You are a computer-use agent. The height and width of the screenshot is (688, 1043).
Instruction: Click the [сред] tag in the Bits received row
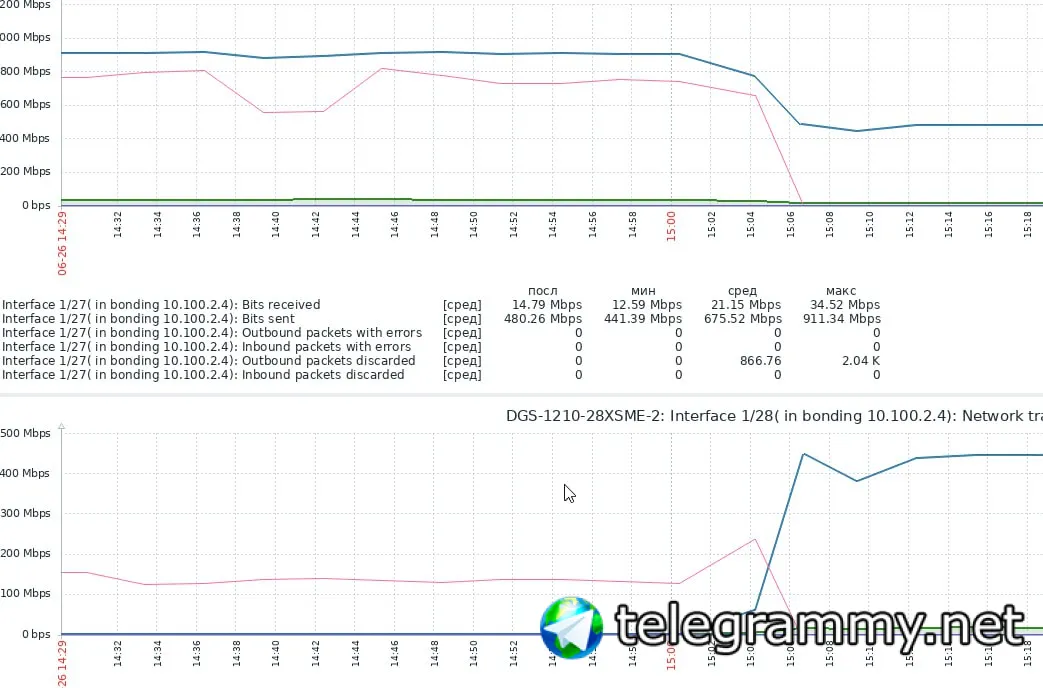(x=462, y=305)
